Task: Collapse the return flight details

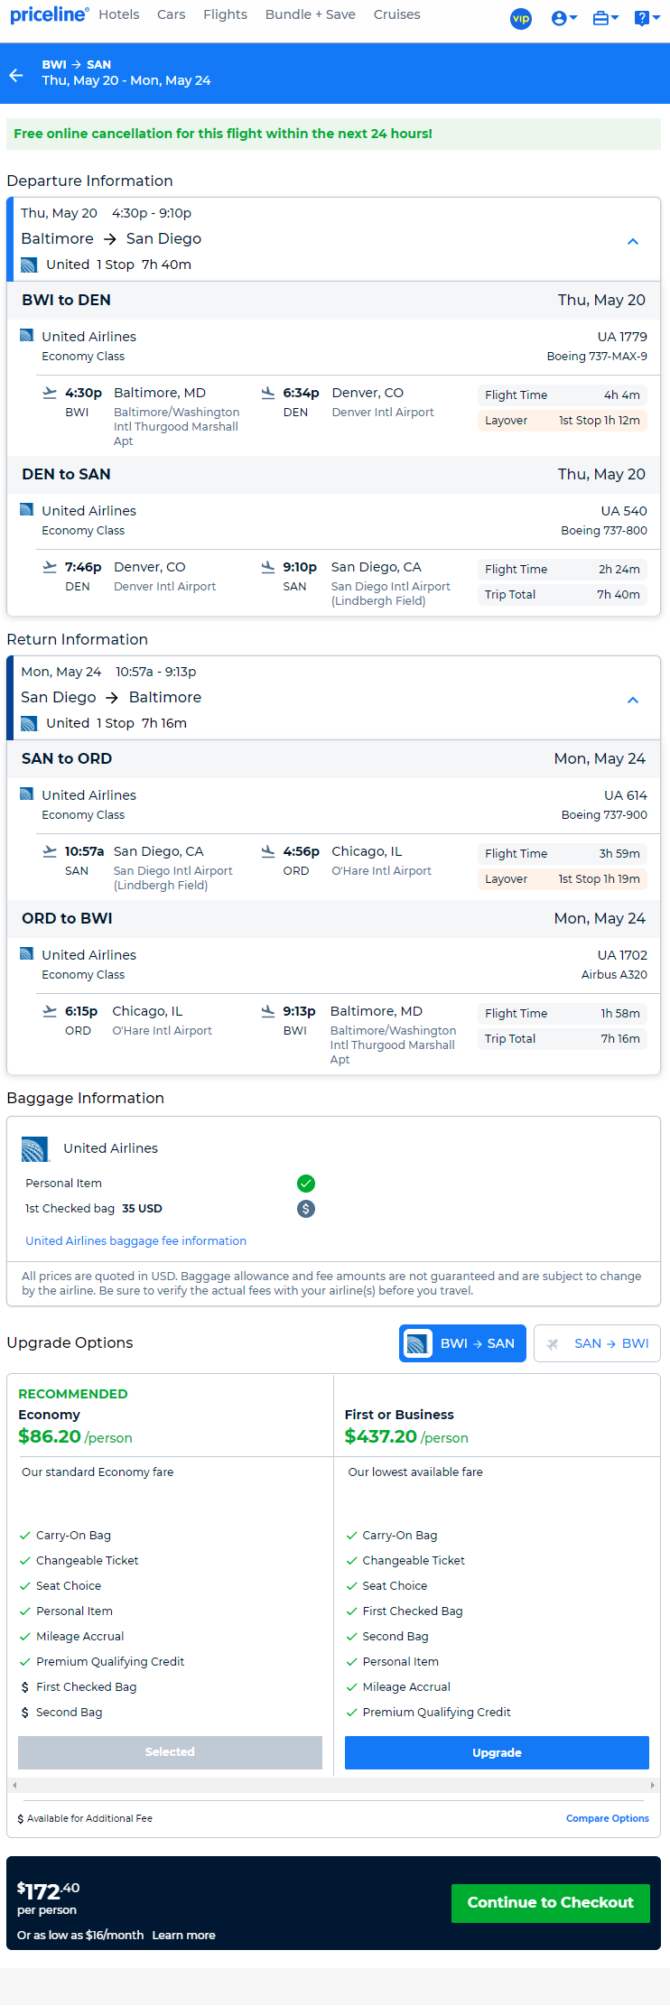Action: click(x=632, y=700)
